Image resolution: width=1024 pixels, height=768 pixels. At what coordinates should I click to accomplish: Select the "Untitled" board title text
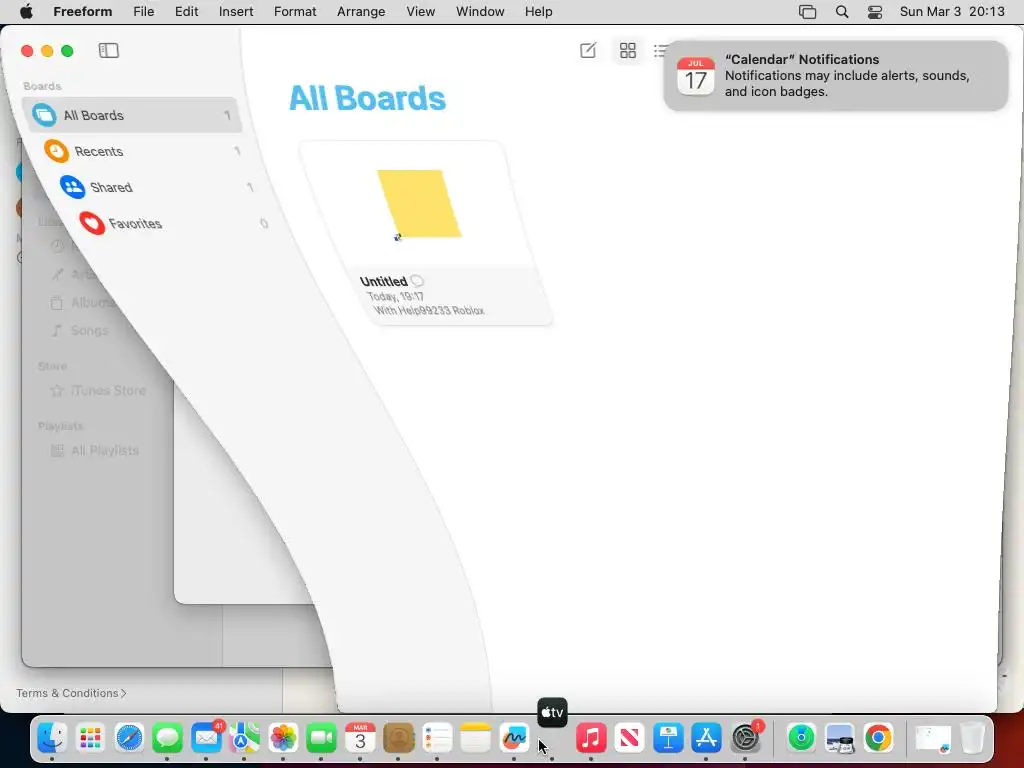click(383, 281)
